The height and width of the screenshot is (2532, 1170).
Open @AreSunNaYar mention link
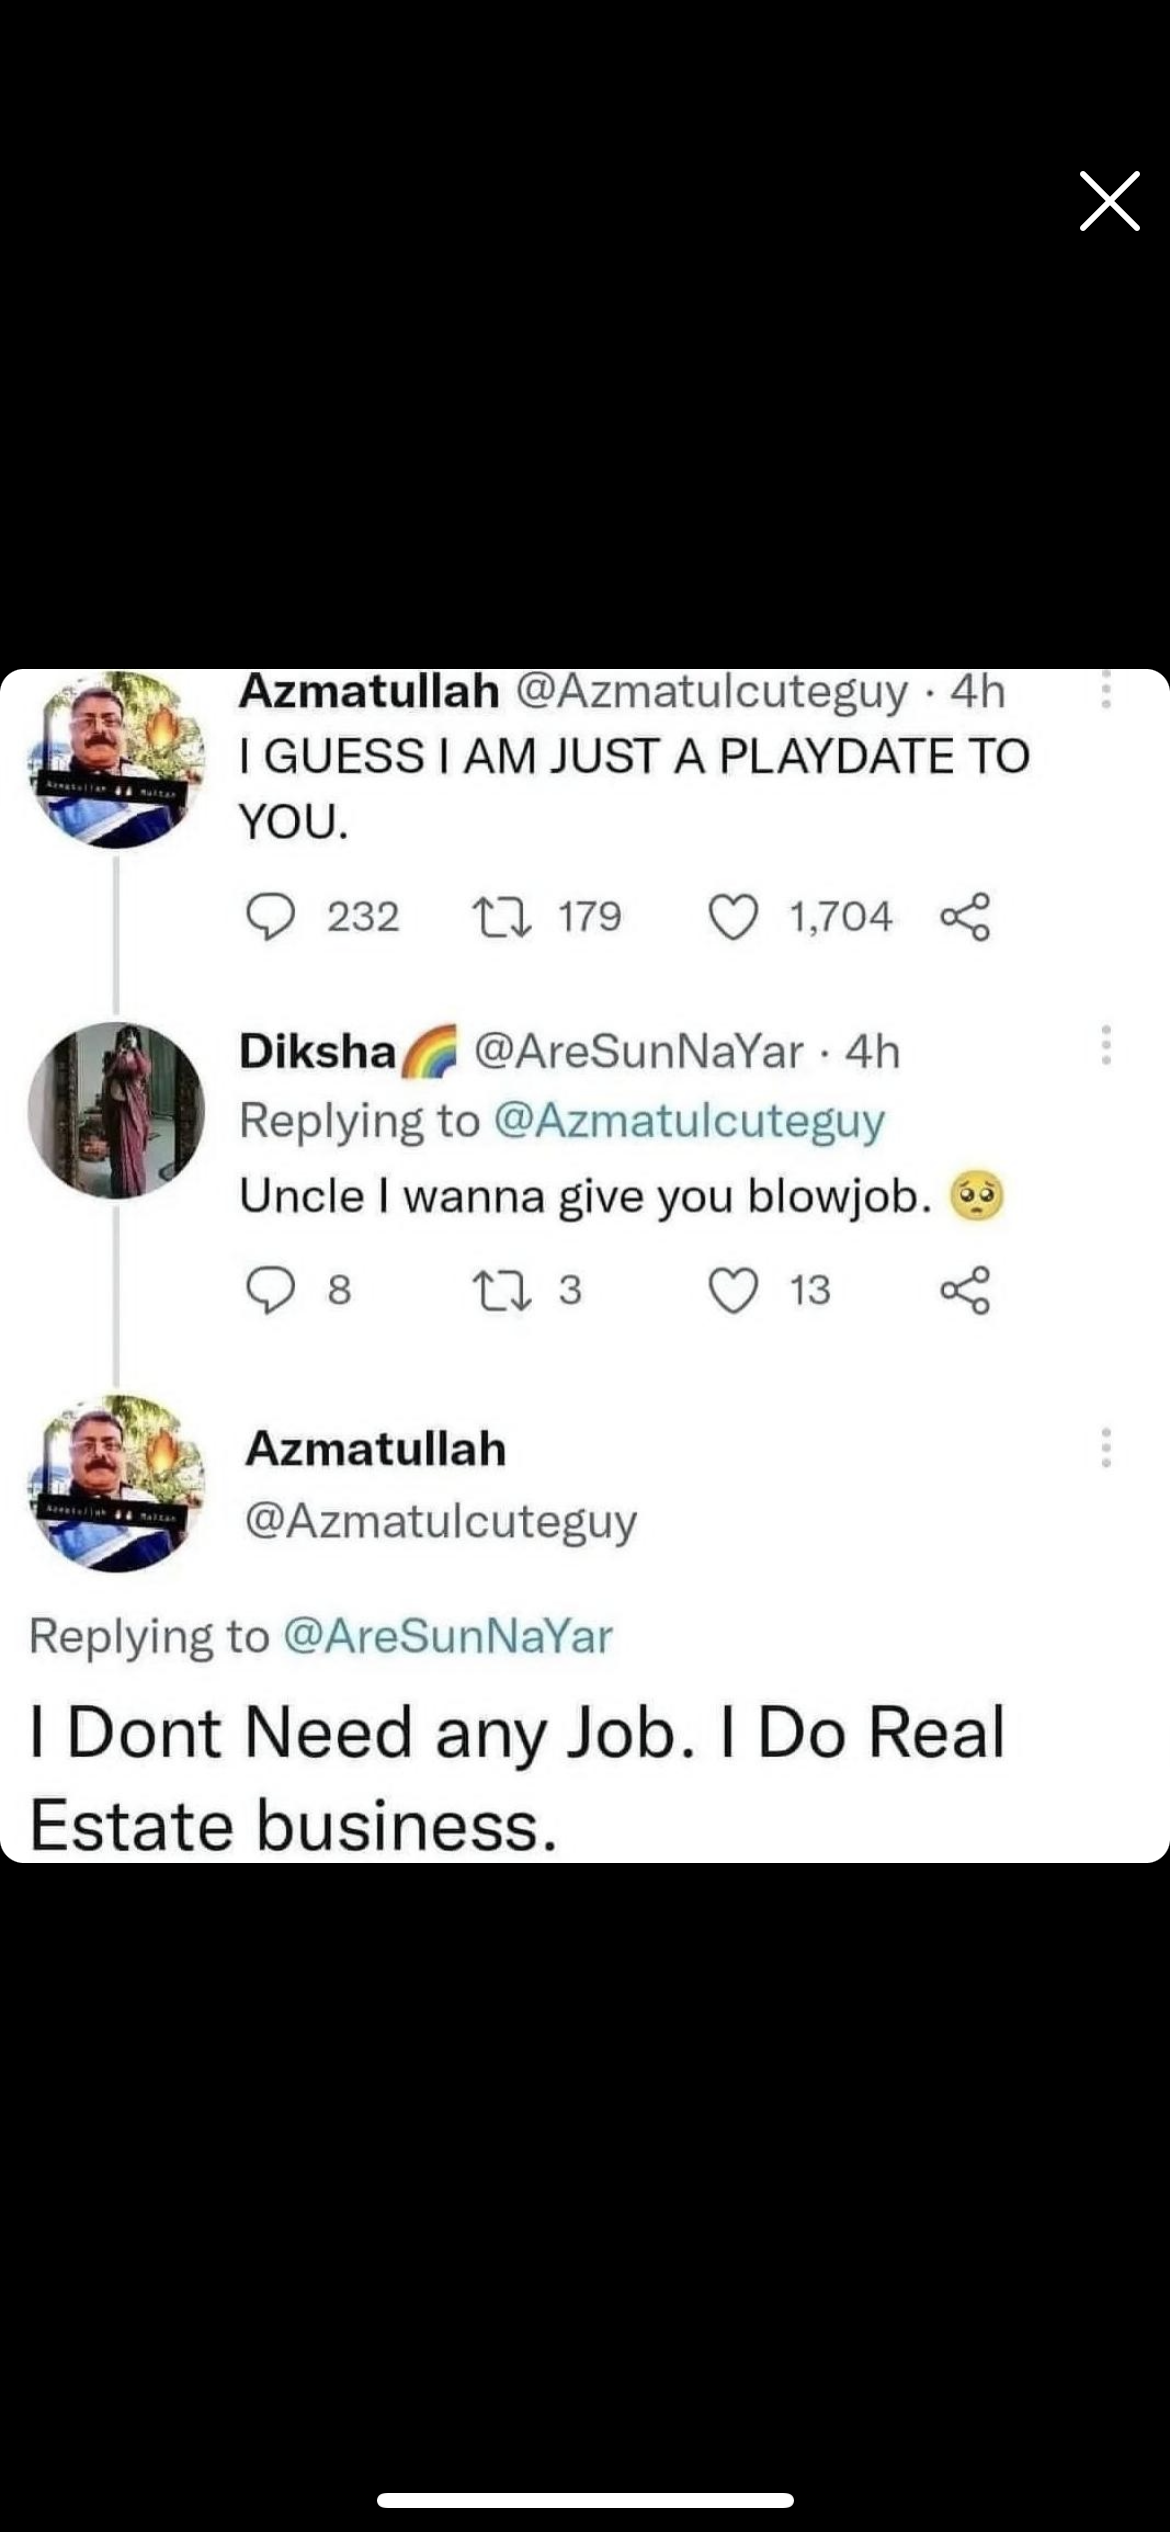click(x=448, y=1637)
